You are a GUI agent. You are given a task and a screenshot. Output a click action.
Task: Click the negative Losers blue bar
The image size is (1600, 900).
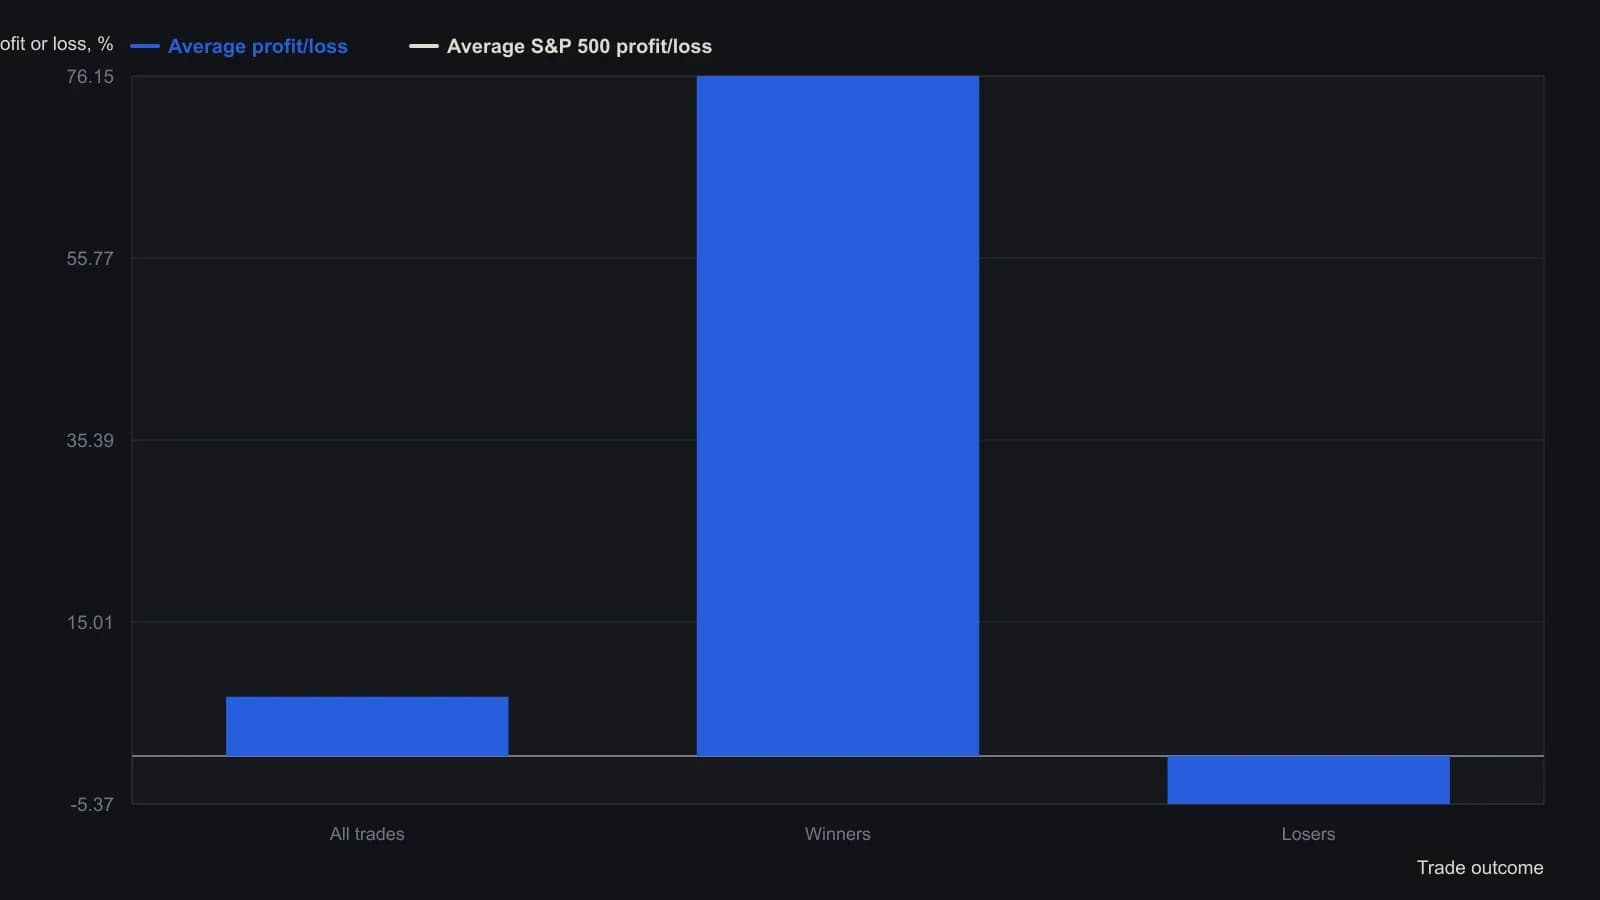[x=1308, y=780]
